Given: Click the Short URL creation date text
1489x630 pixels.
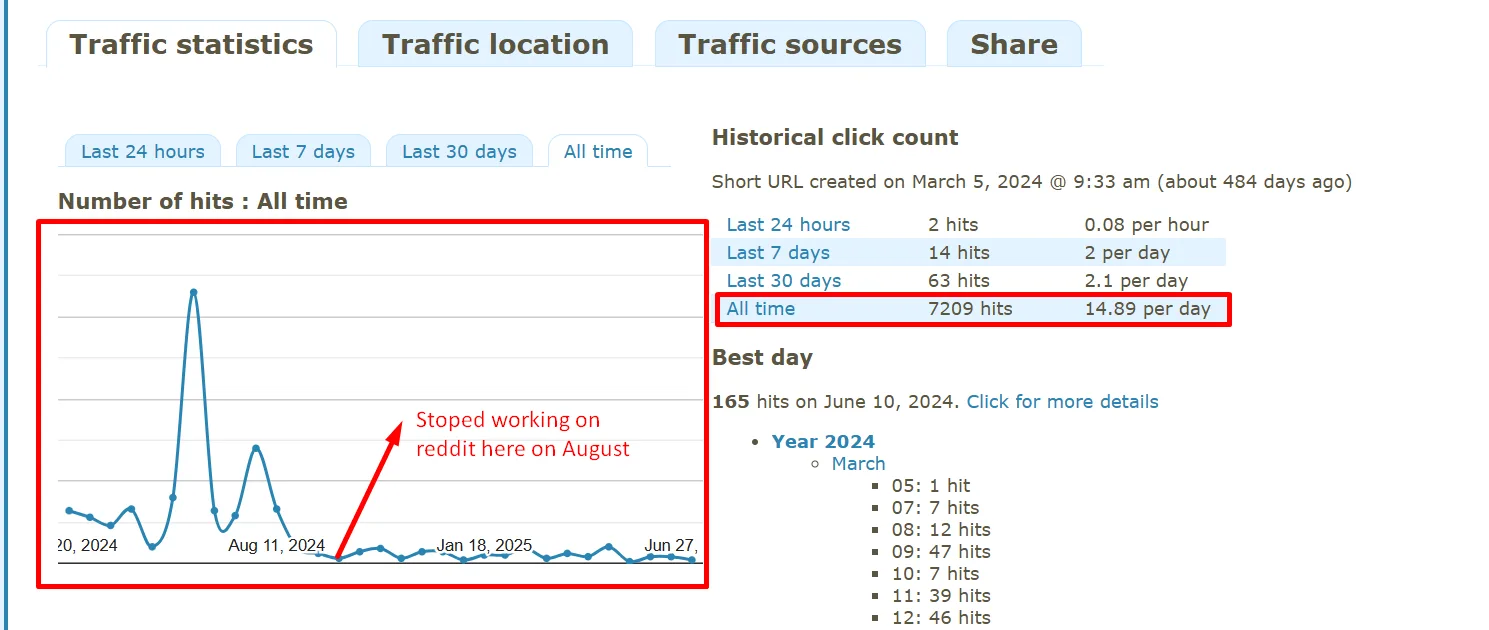Looking at the screenshot, I should click(1031, 182).
